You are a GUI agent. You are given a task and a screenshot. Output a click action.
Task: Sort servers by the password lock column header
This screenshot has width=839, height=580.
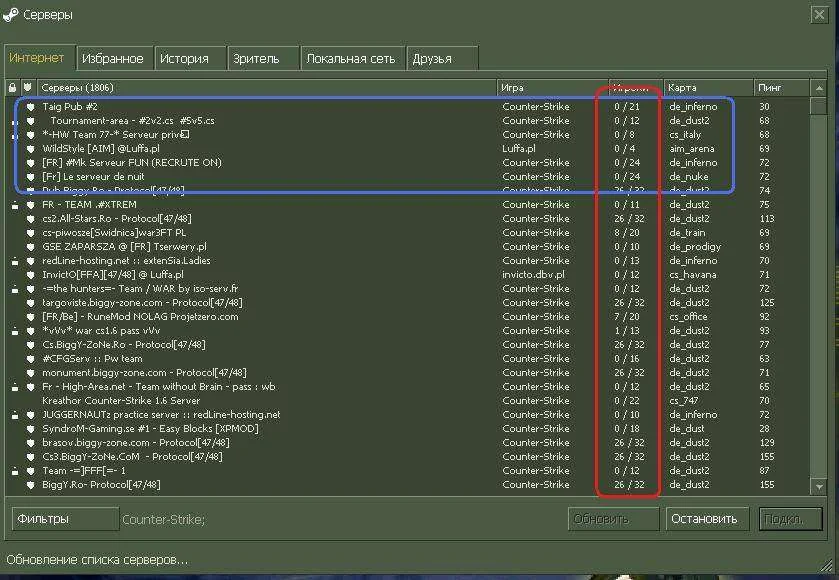click(12, 87)
